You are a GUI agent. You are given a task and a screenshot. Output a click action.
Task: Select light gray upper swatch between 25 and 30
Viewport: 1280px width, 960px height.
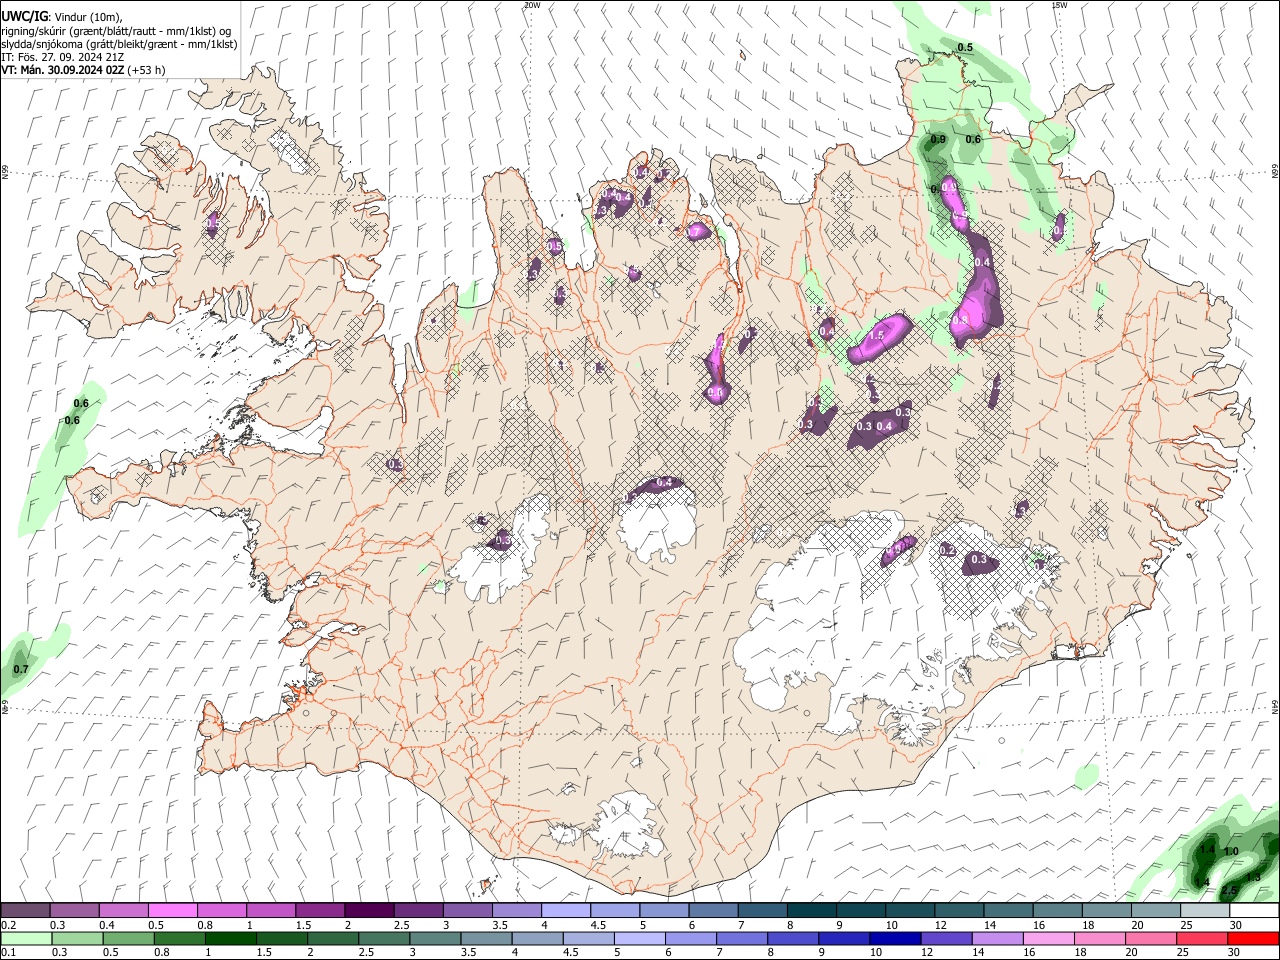click(1205, 911)
